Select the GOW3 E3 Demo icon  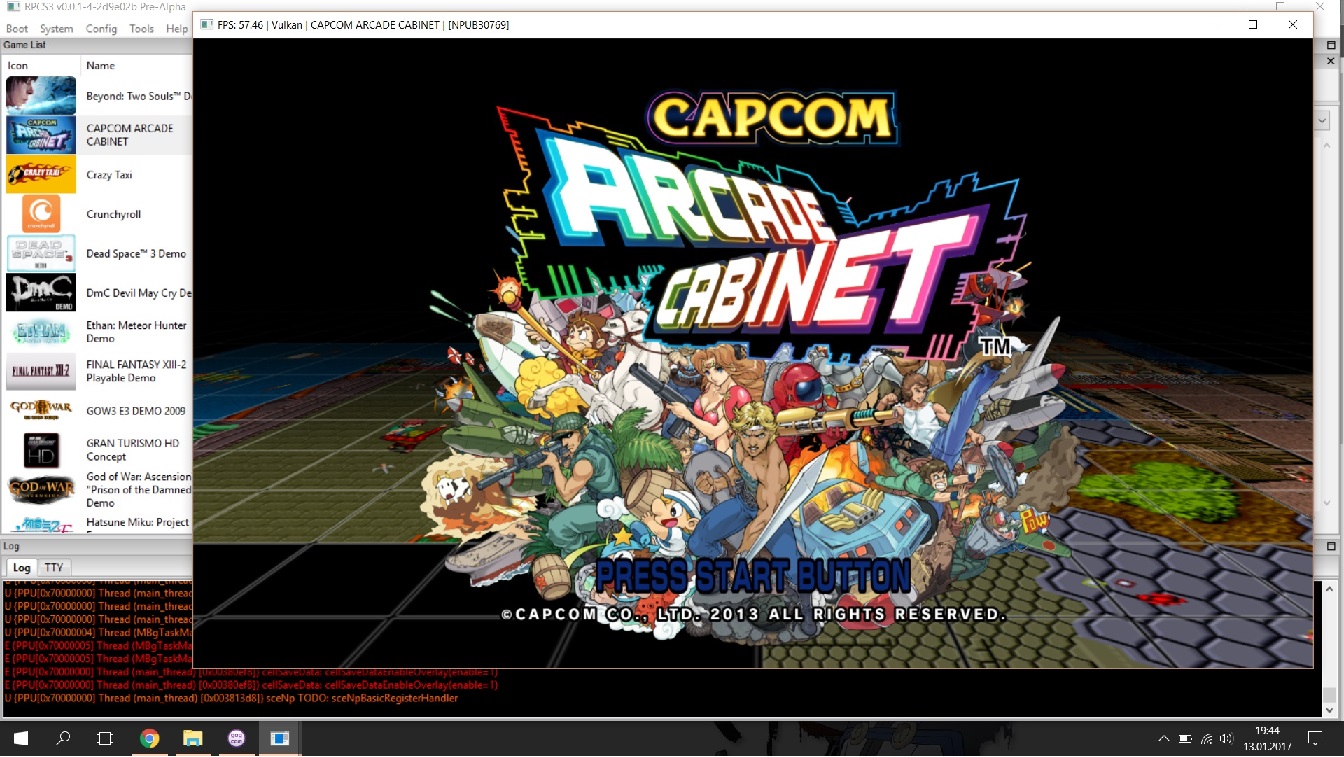[41, 410]
